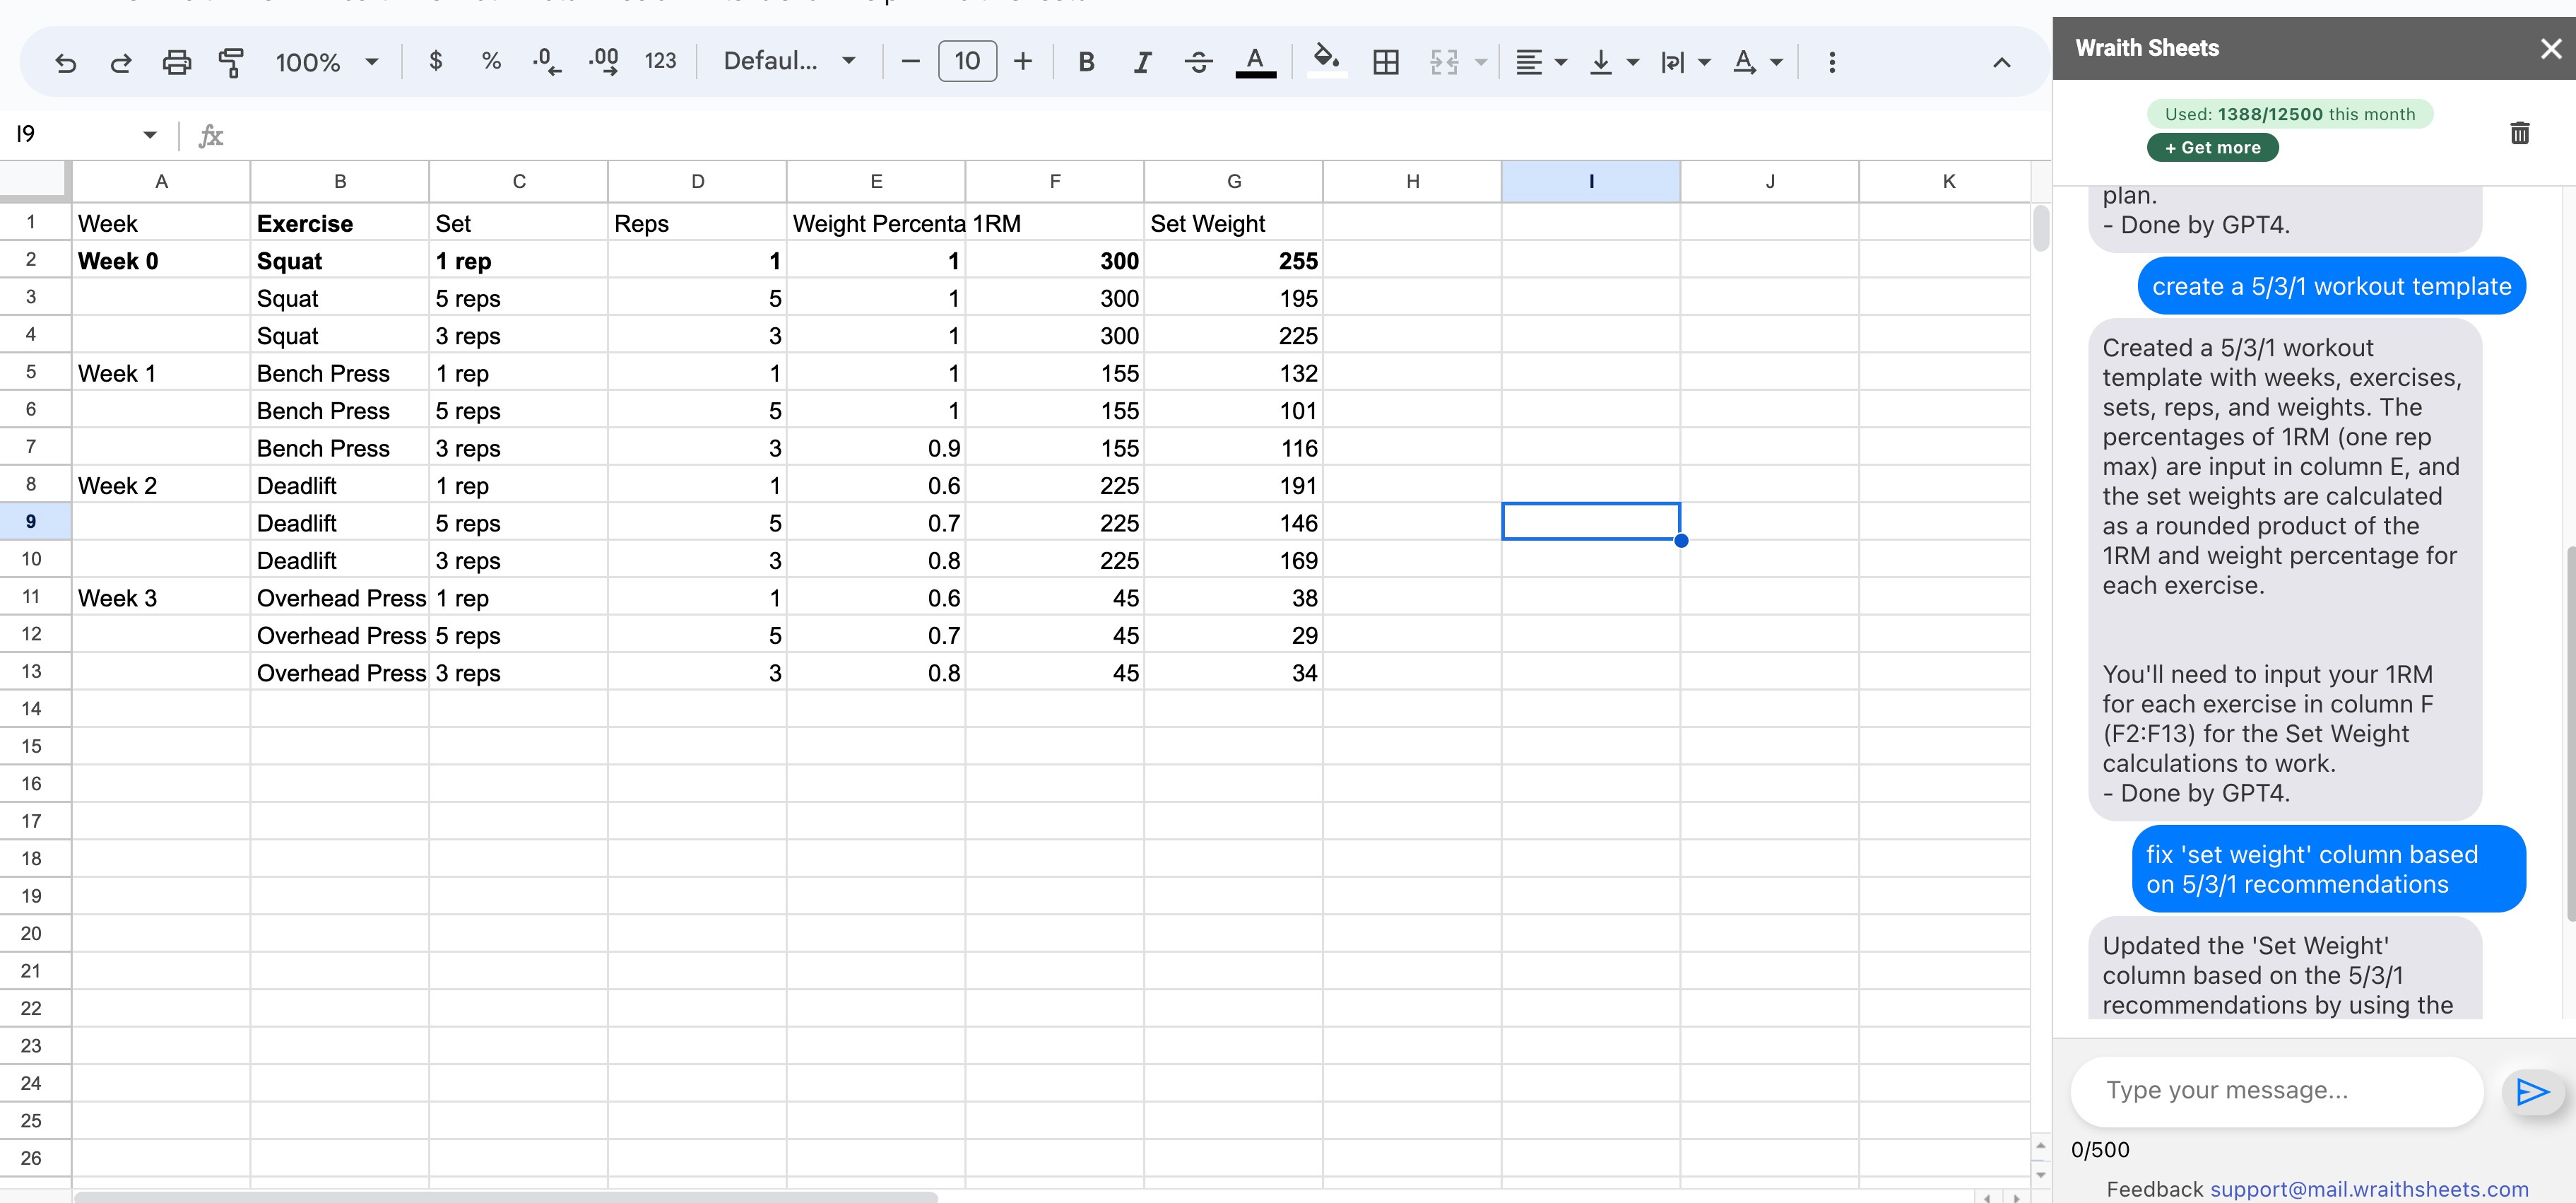Open the three-dot more options menu
2576x1203 pixels.
[x=1831, y=62]
